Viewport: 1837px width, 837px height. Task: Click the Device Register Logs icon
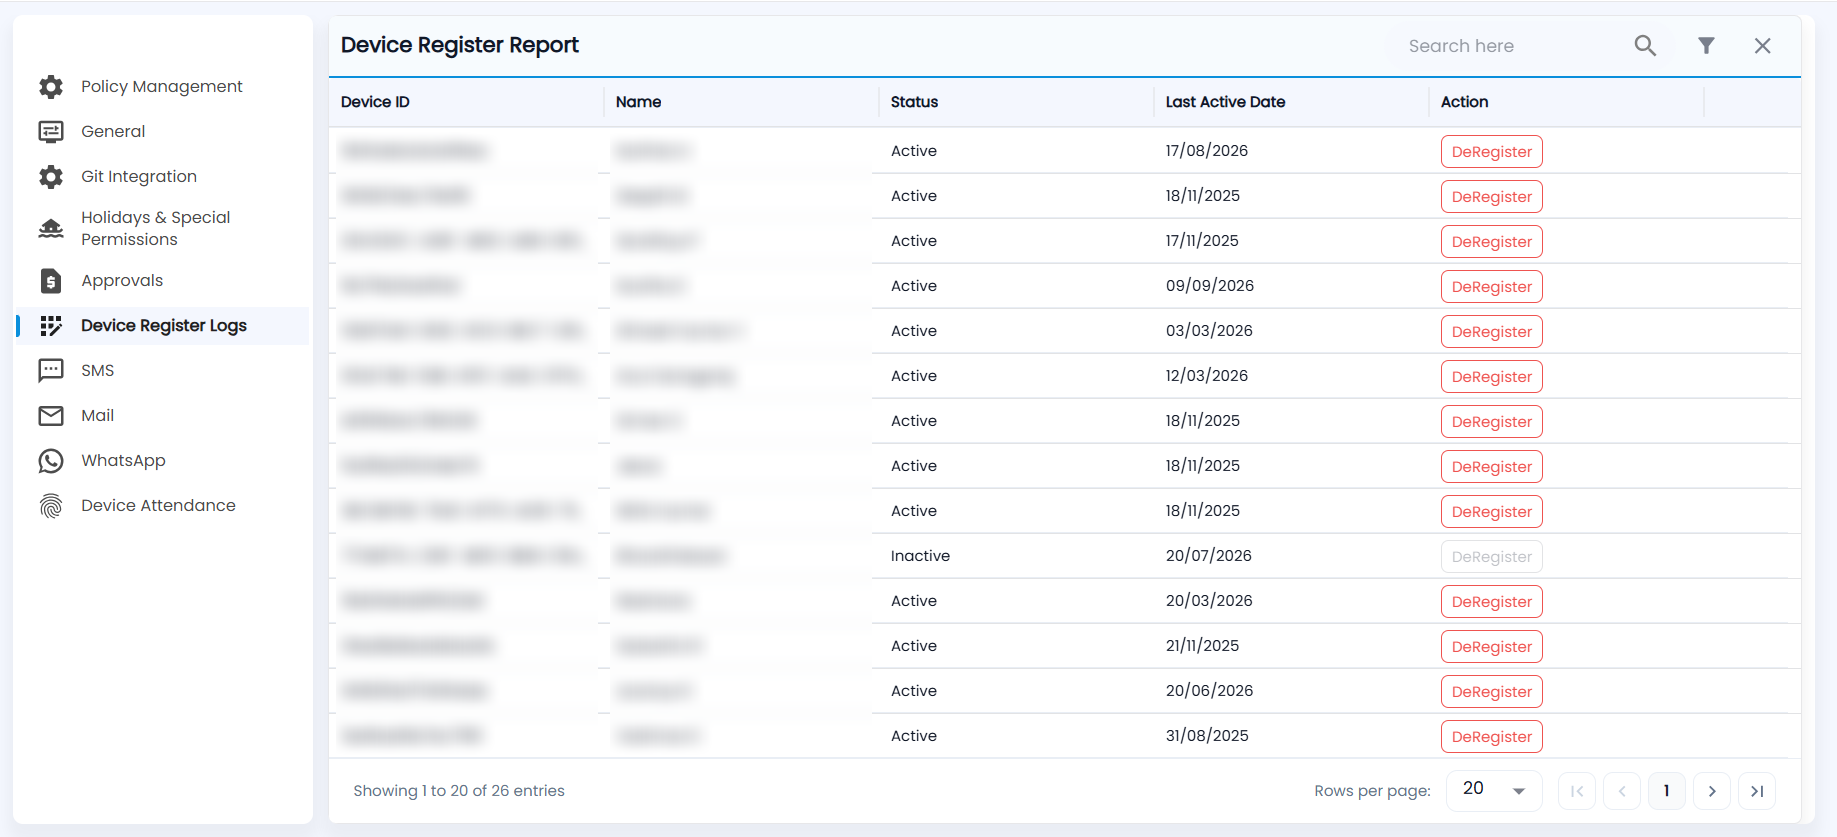tap(51, 326)
